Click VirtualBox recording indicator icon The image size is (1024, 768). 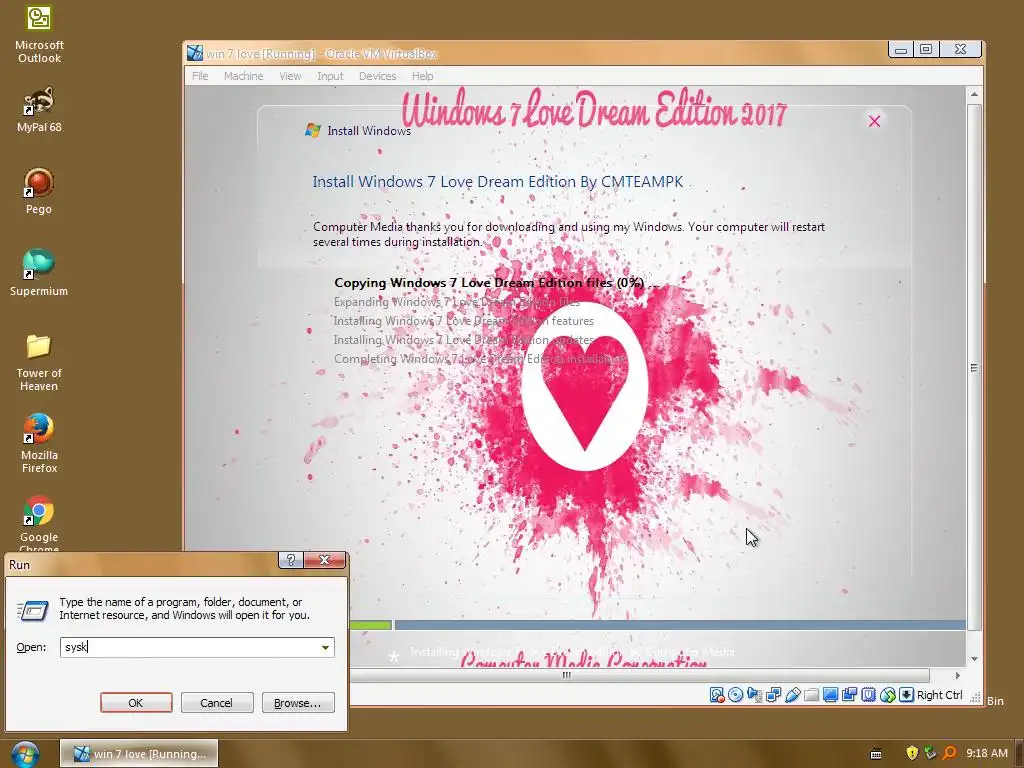coord(849,695)
